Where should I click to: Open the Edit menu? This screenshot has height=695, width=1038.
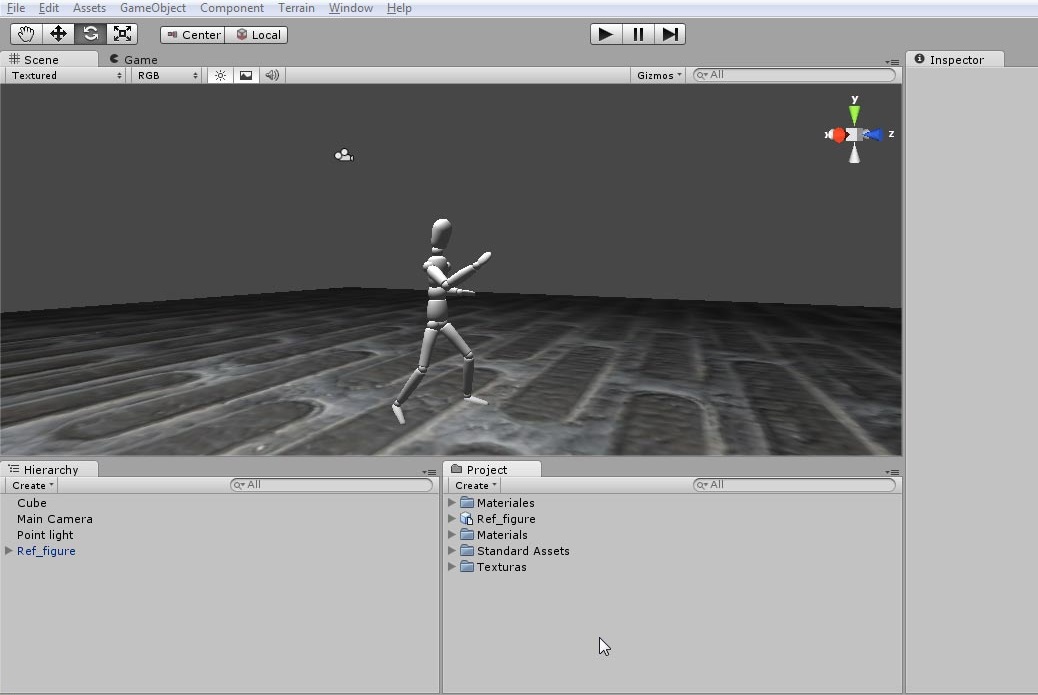tap(48, 8)
